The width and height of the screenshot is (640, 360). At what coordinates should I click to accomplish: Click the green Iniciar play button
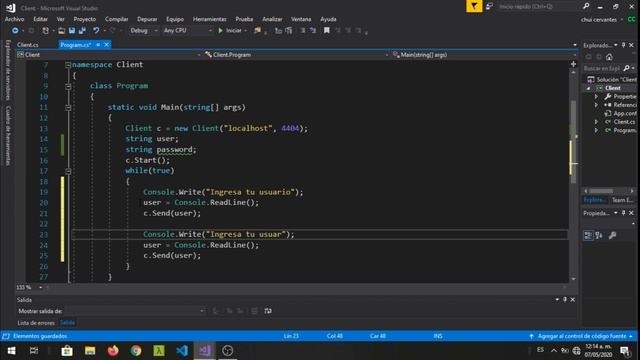pyautogui.click(x=220, y=31)
